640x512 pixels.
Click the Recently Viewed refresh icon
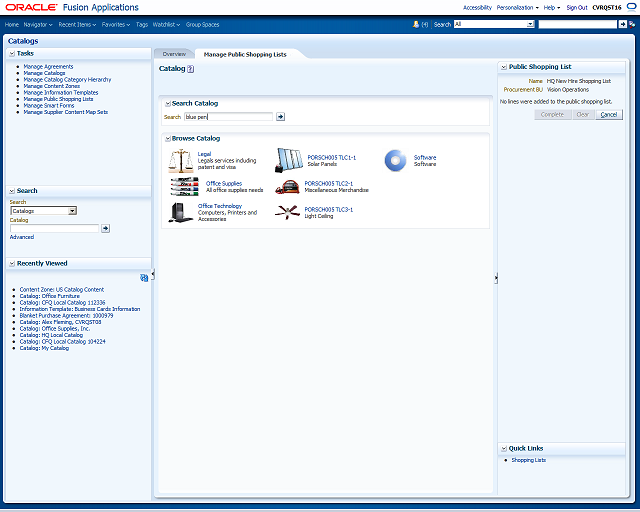pos(144,278)
